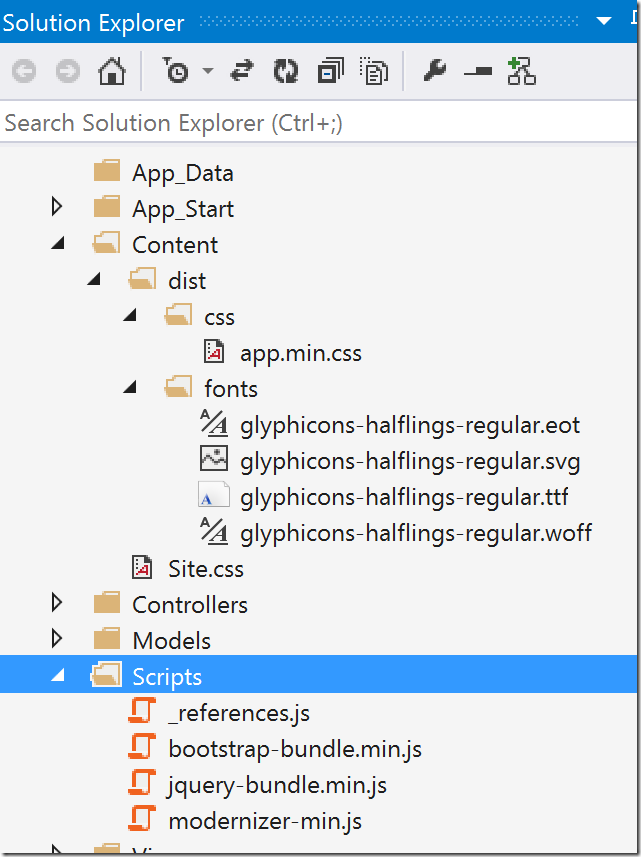Toggle the Preview Selected Items icon
This screenshot has width=641, height=857.
478,72
